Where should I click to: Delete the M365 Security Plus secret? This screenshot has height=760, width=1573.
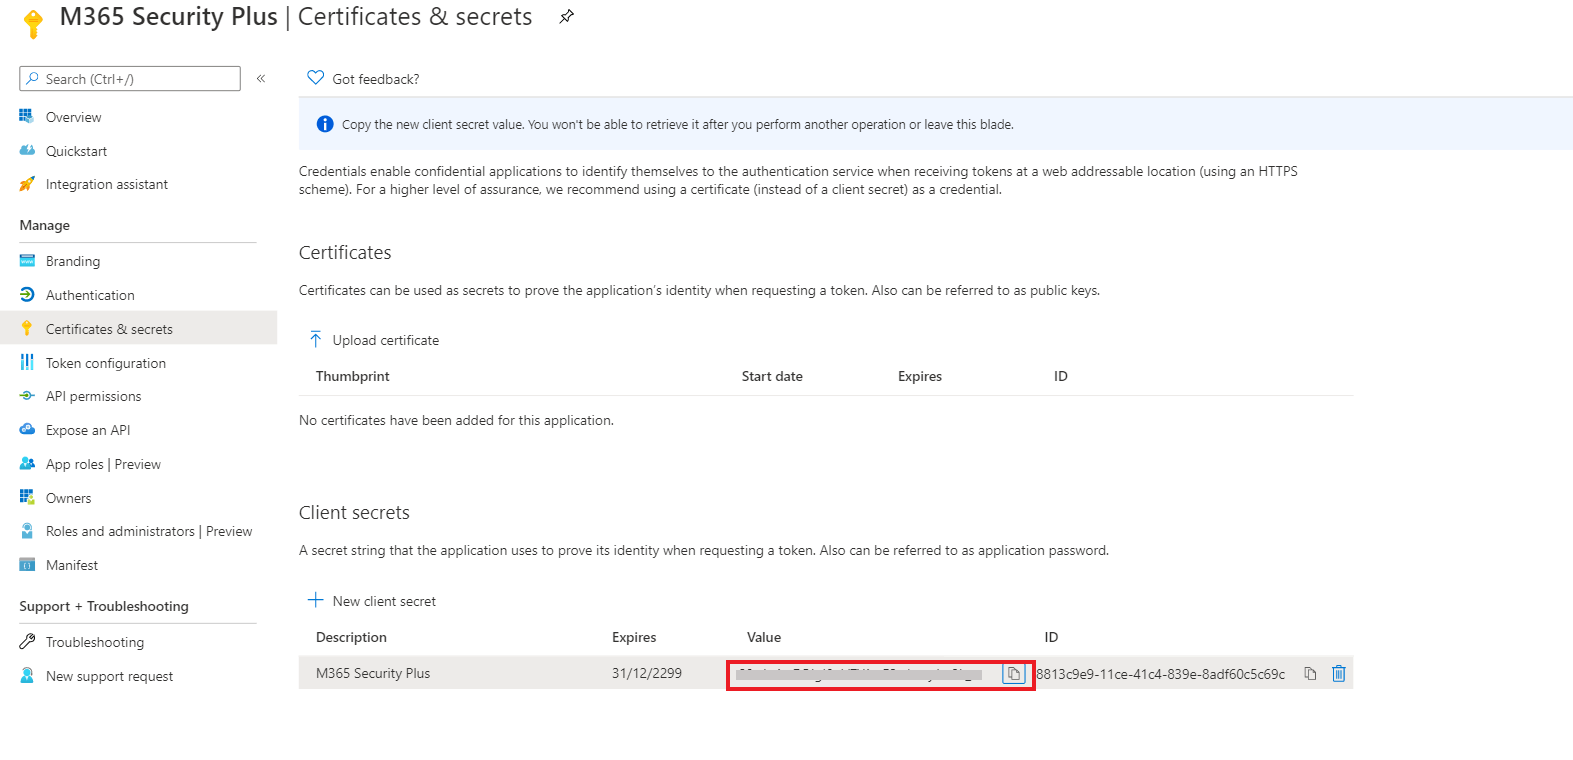(x=1339, y=674)
